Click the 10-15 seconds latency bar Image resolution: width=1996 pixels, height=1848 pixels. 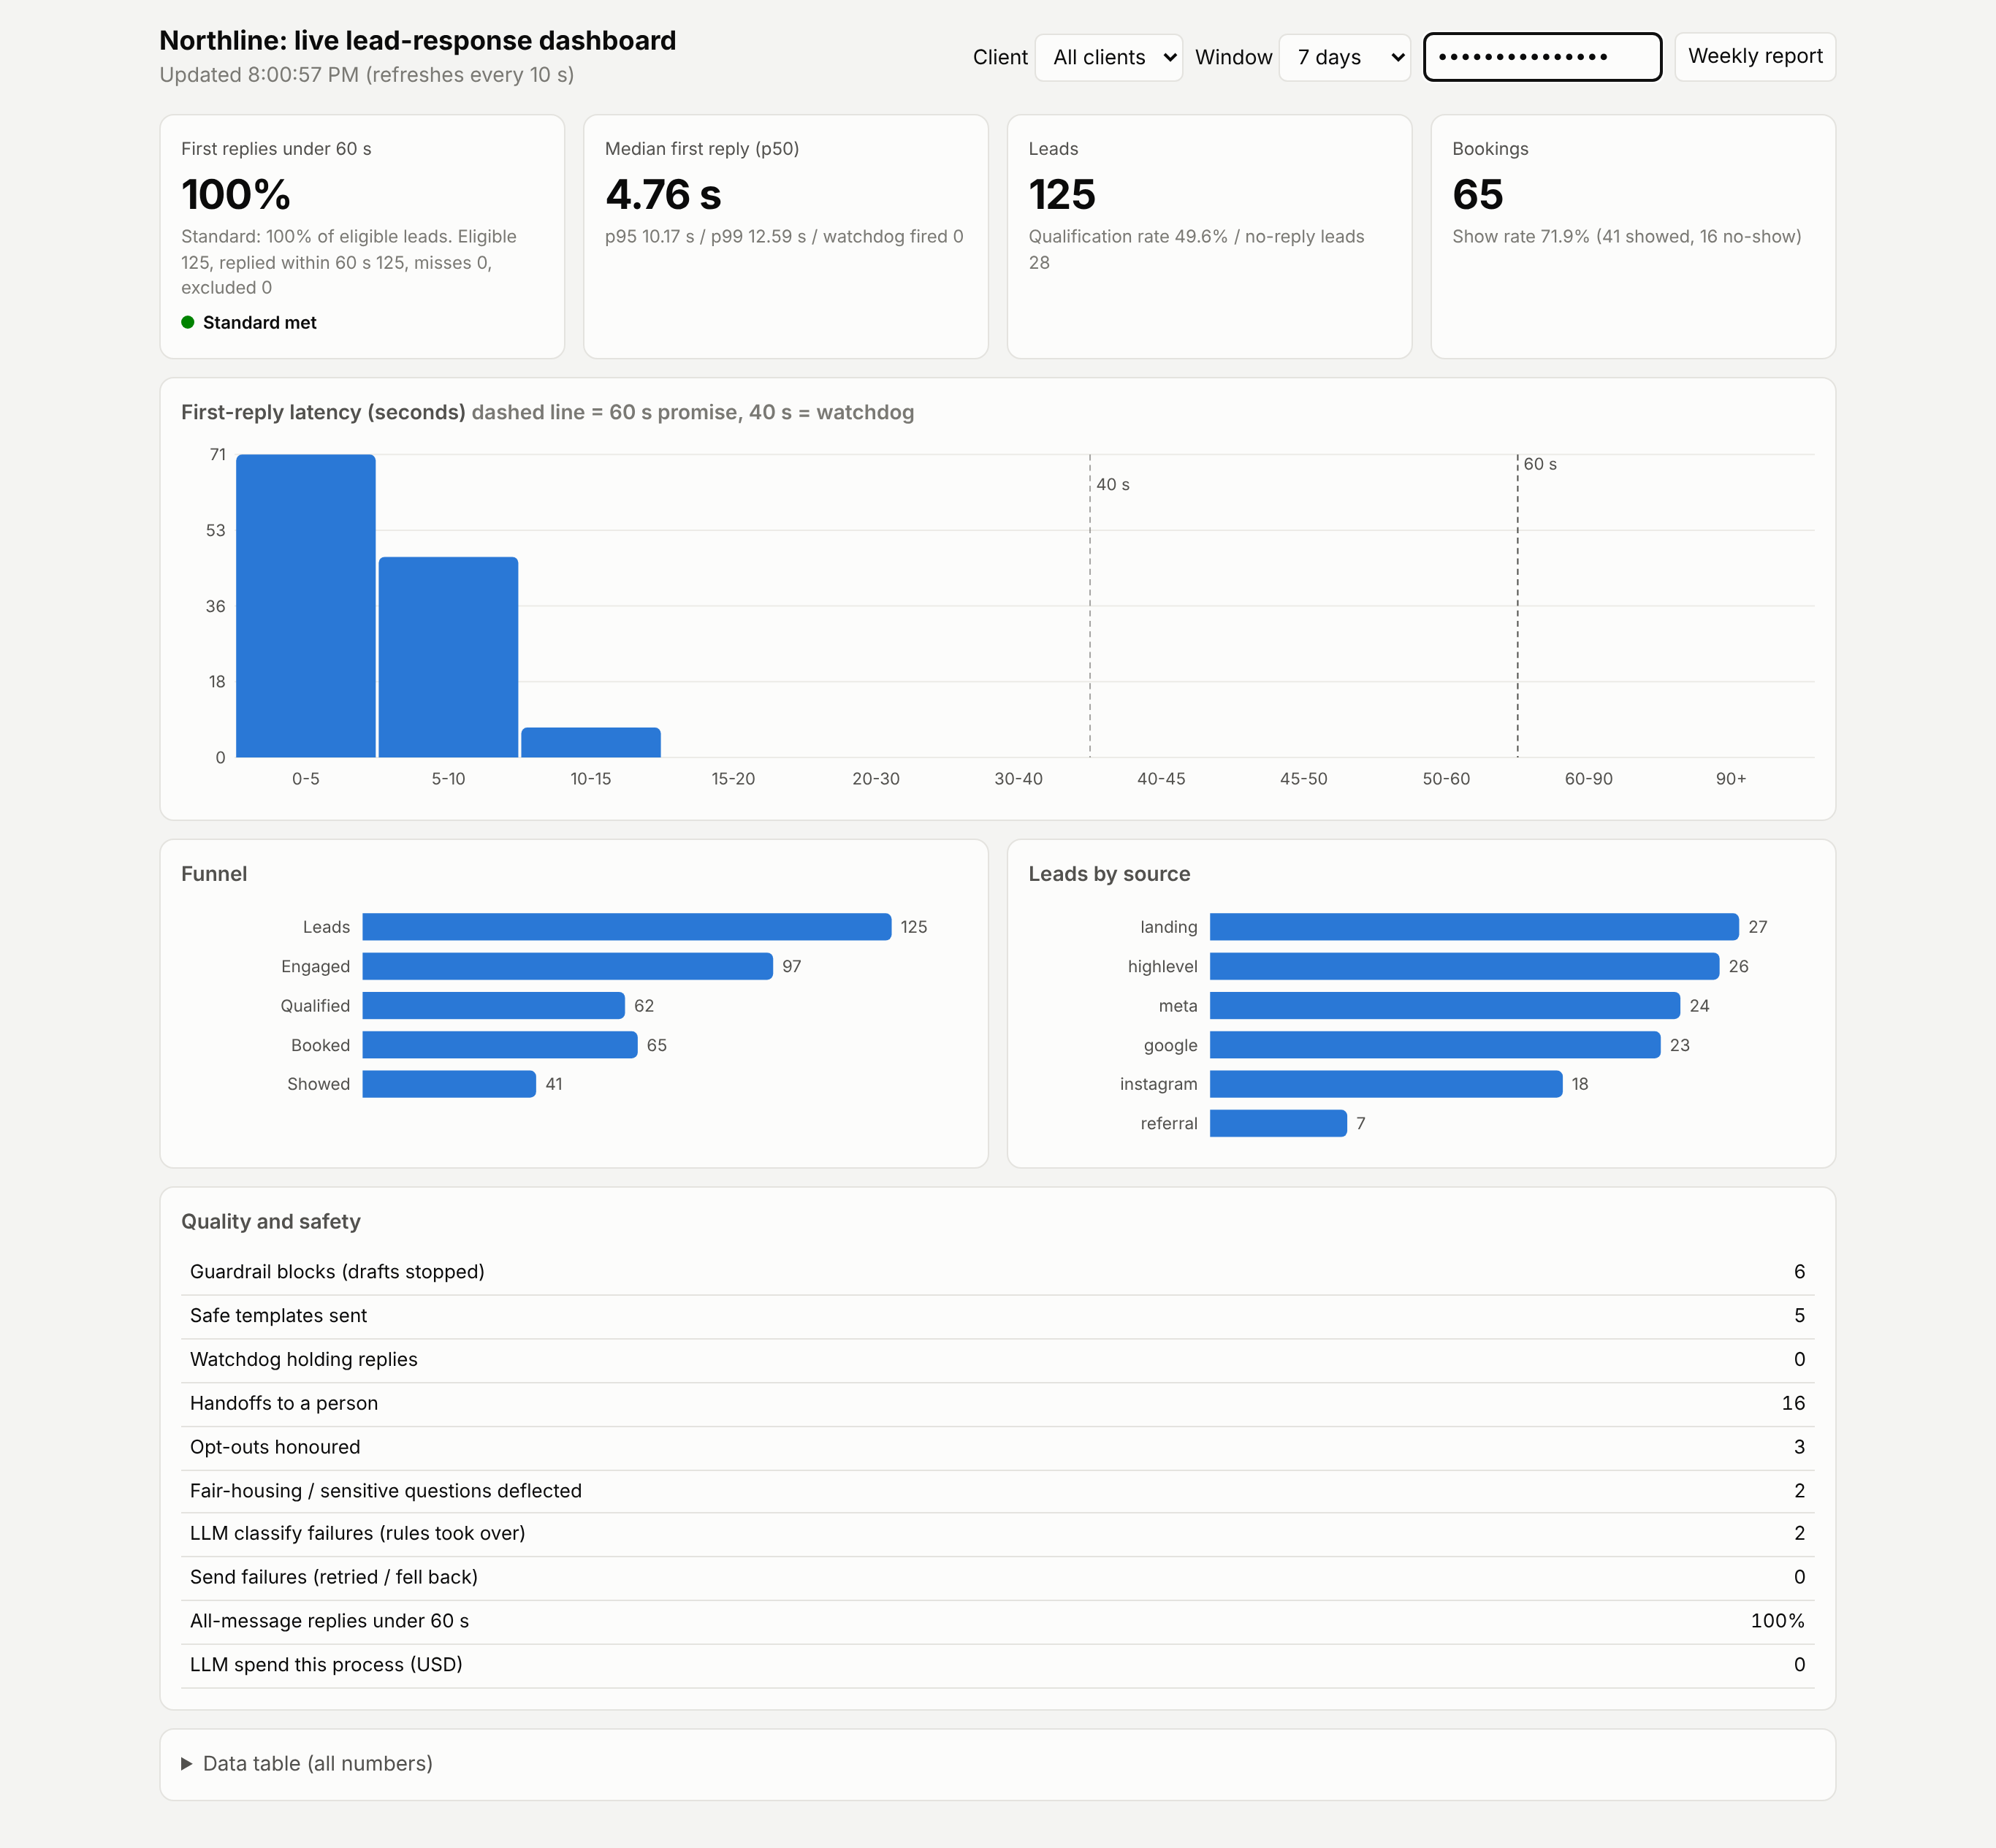point(591,742)
